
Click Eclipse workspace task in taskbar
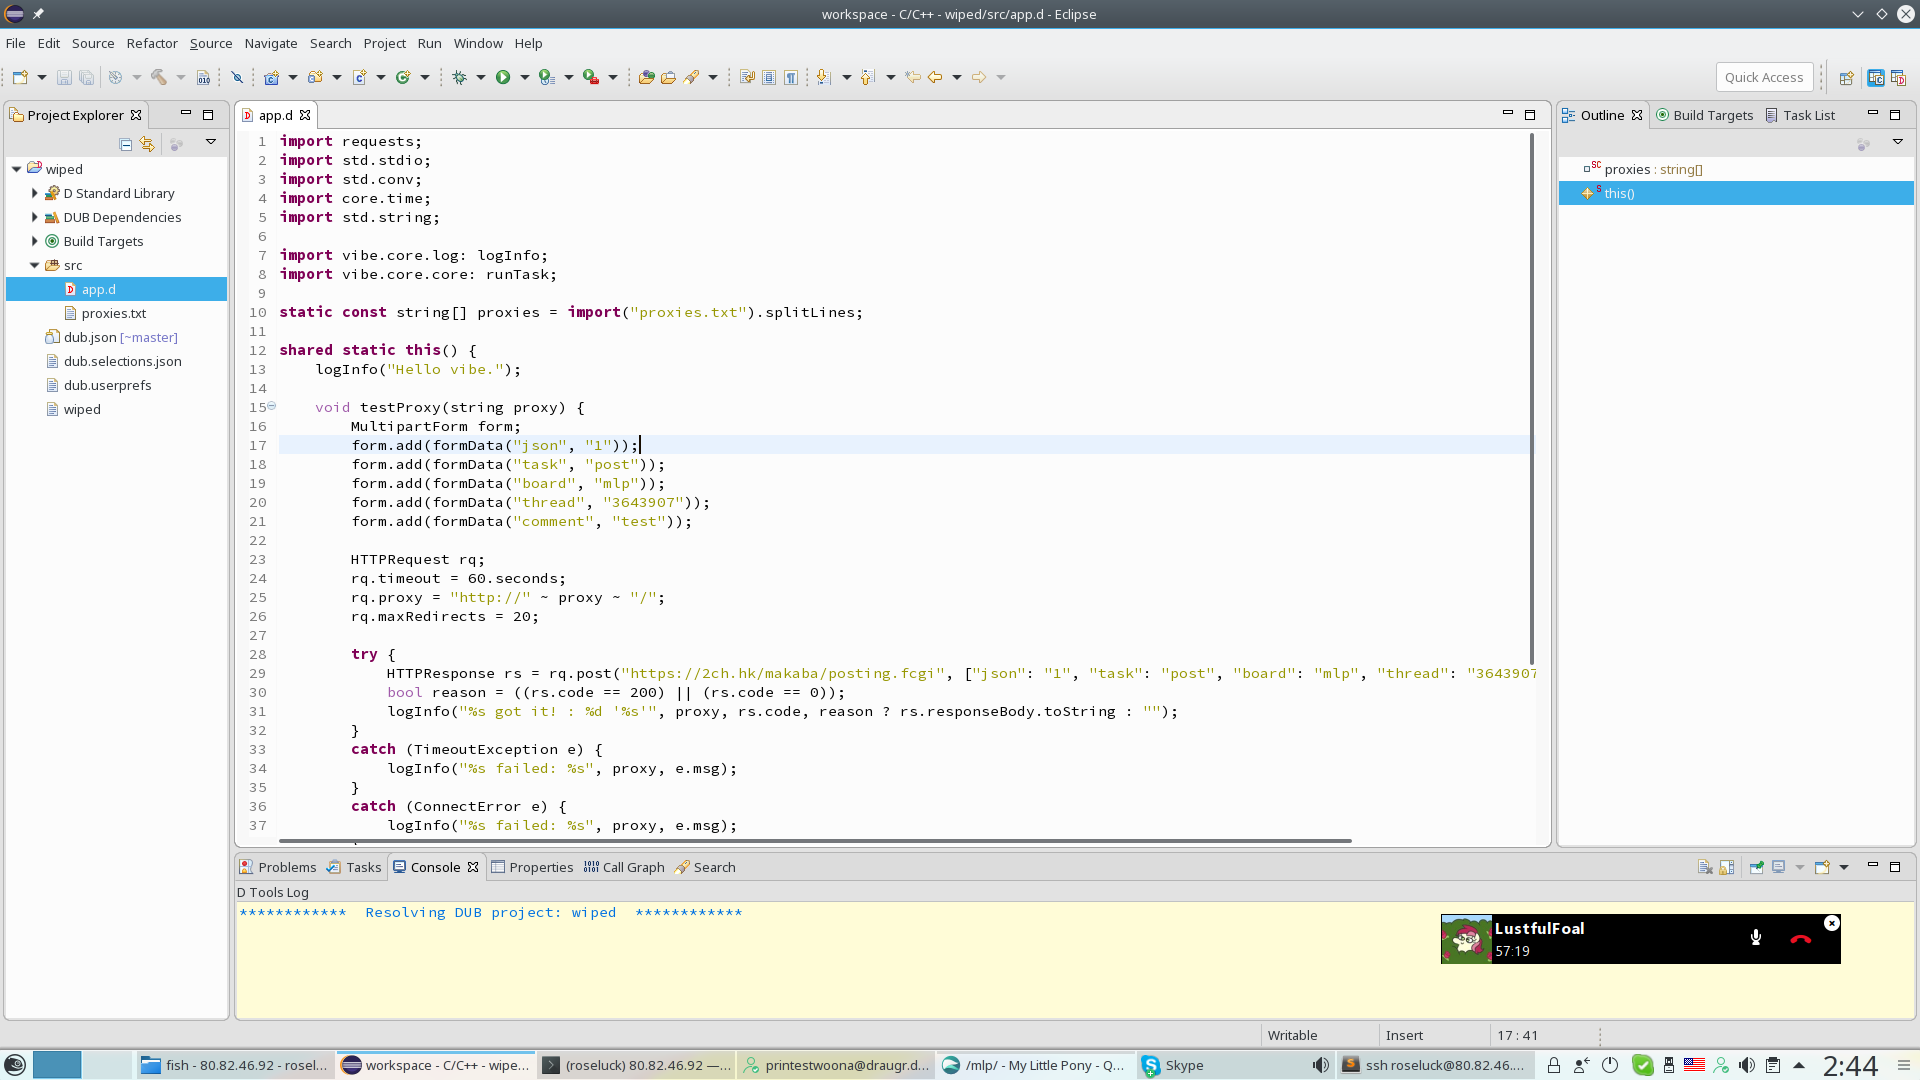click(436, 1065)
